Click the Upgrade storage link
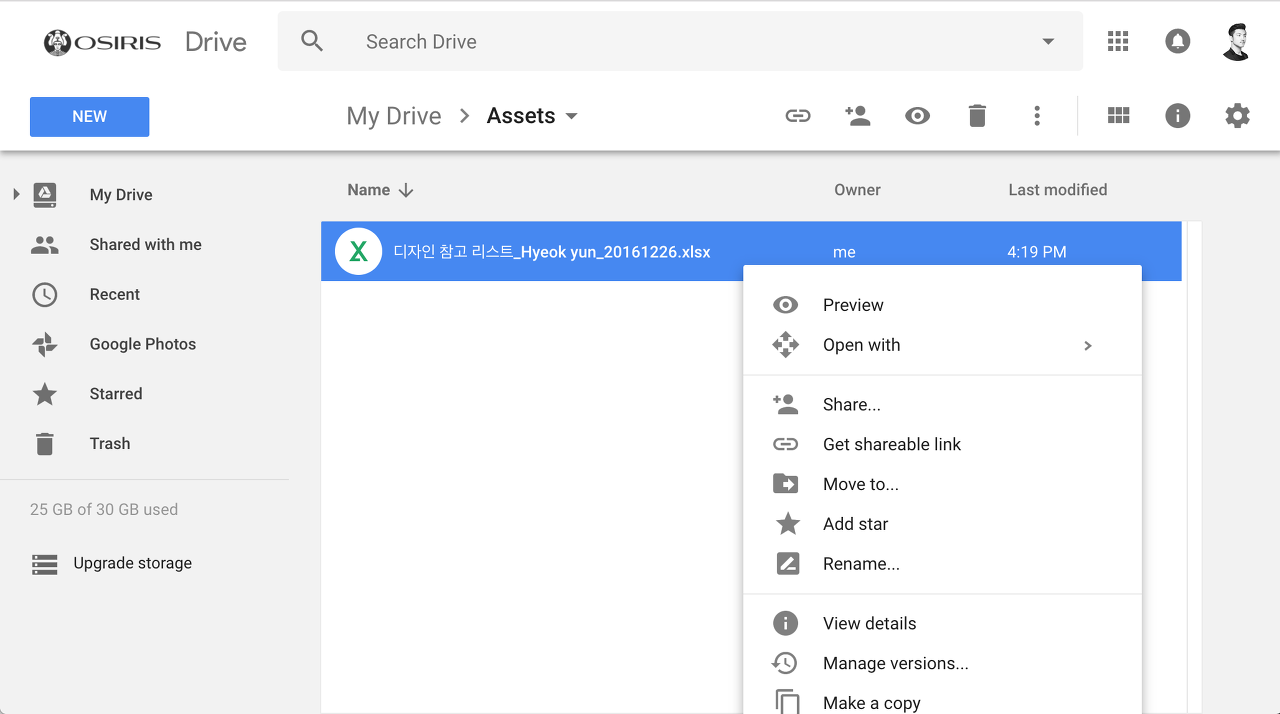The width and height of the screenshot is (1280, 714). (x=132, y=563)
